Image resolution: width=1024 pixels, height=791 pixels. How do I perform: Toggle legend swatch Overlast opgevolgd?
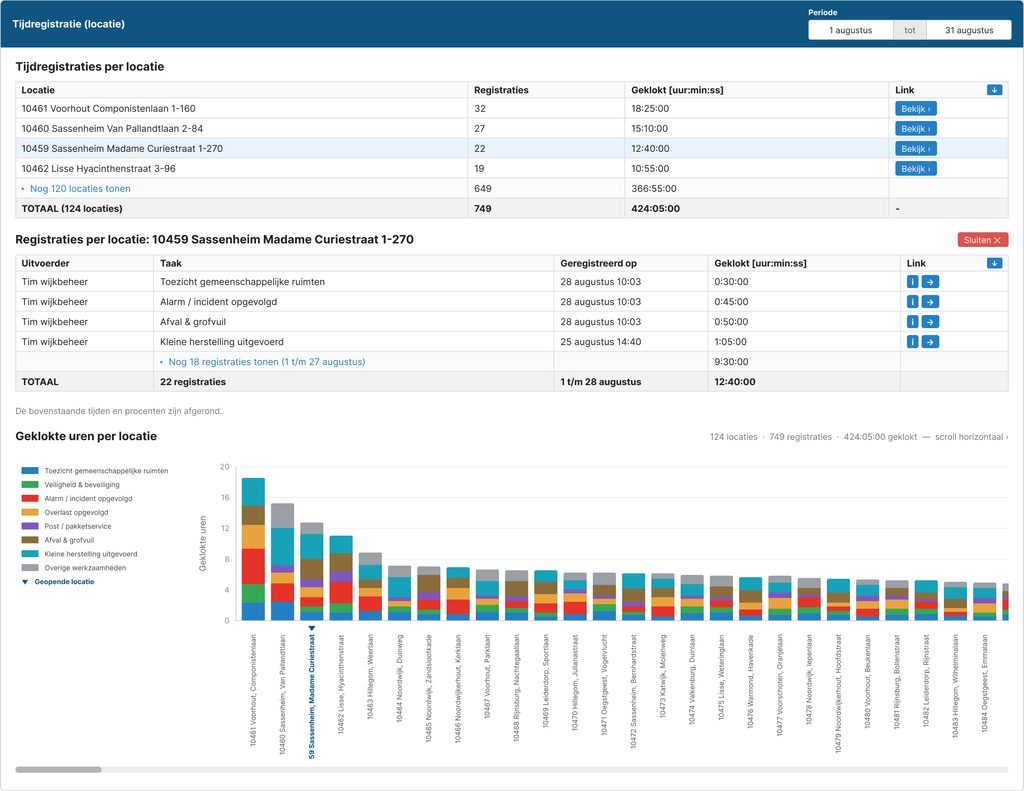tap(30, 512)
